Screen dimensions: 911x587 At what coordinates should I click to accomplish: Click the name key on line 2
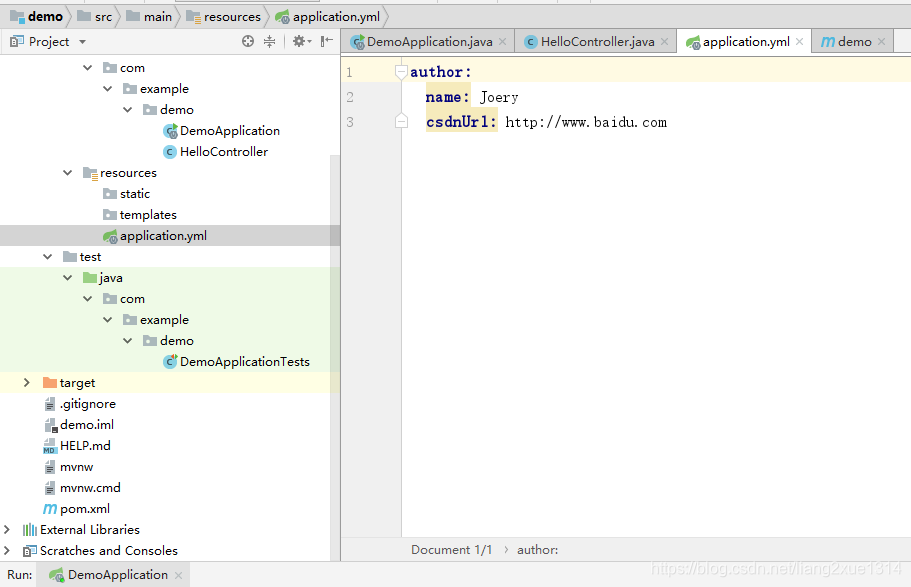tap(448, 97)
